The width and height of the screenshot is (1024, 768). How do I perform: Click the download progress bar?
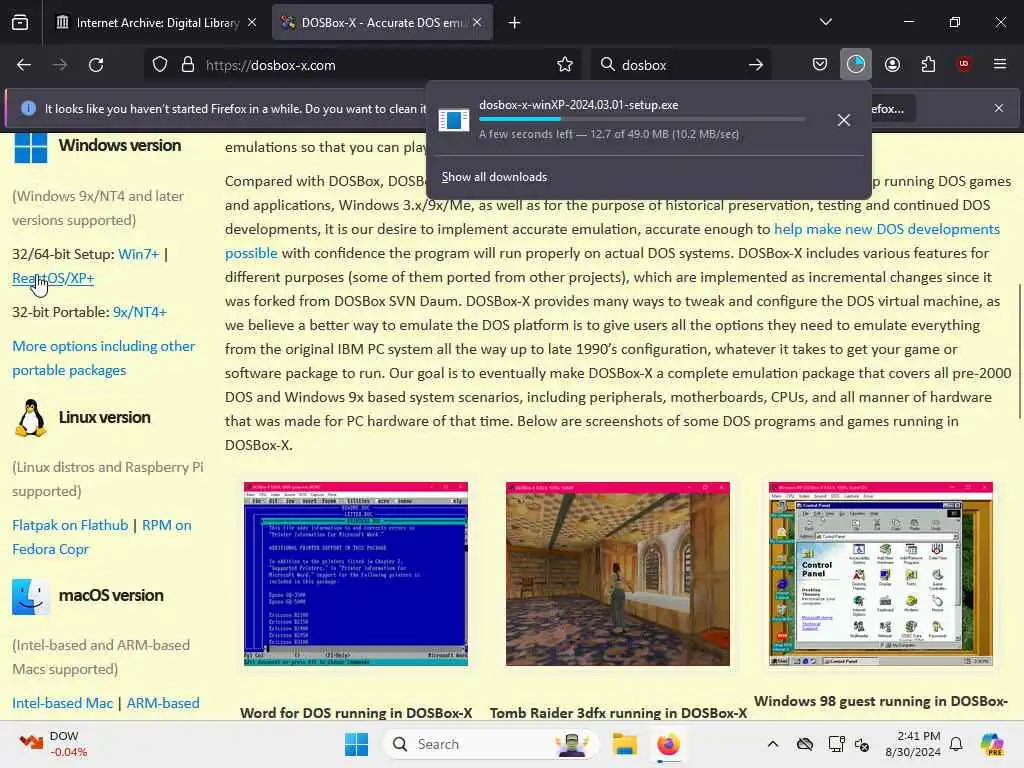pos(642,119)
